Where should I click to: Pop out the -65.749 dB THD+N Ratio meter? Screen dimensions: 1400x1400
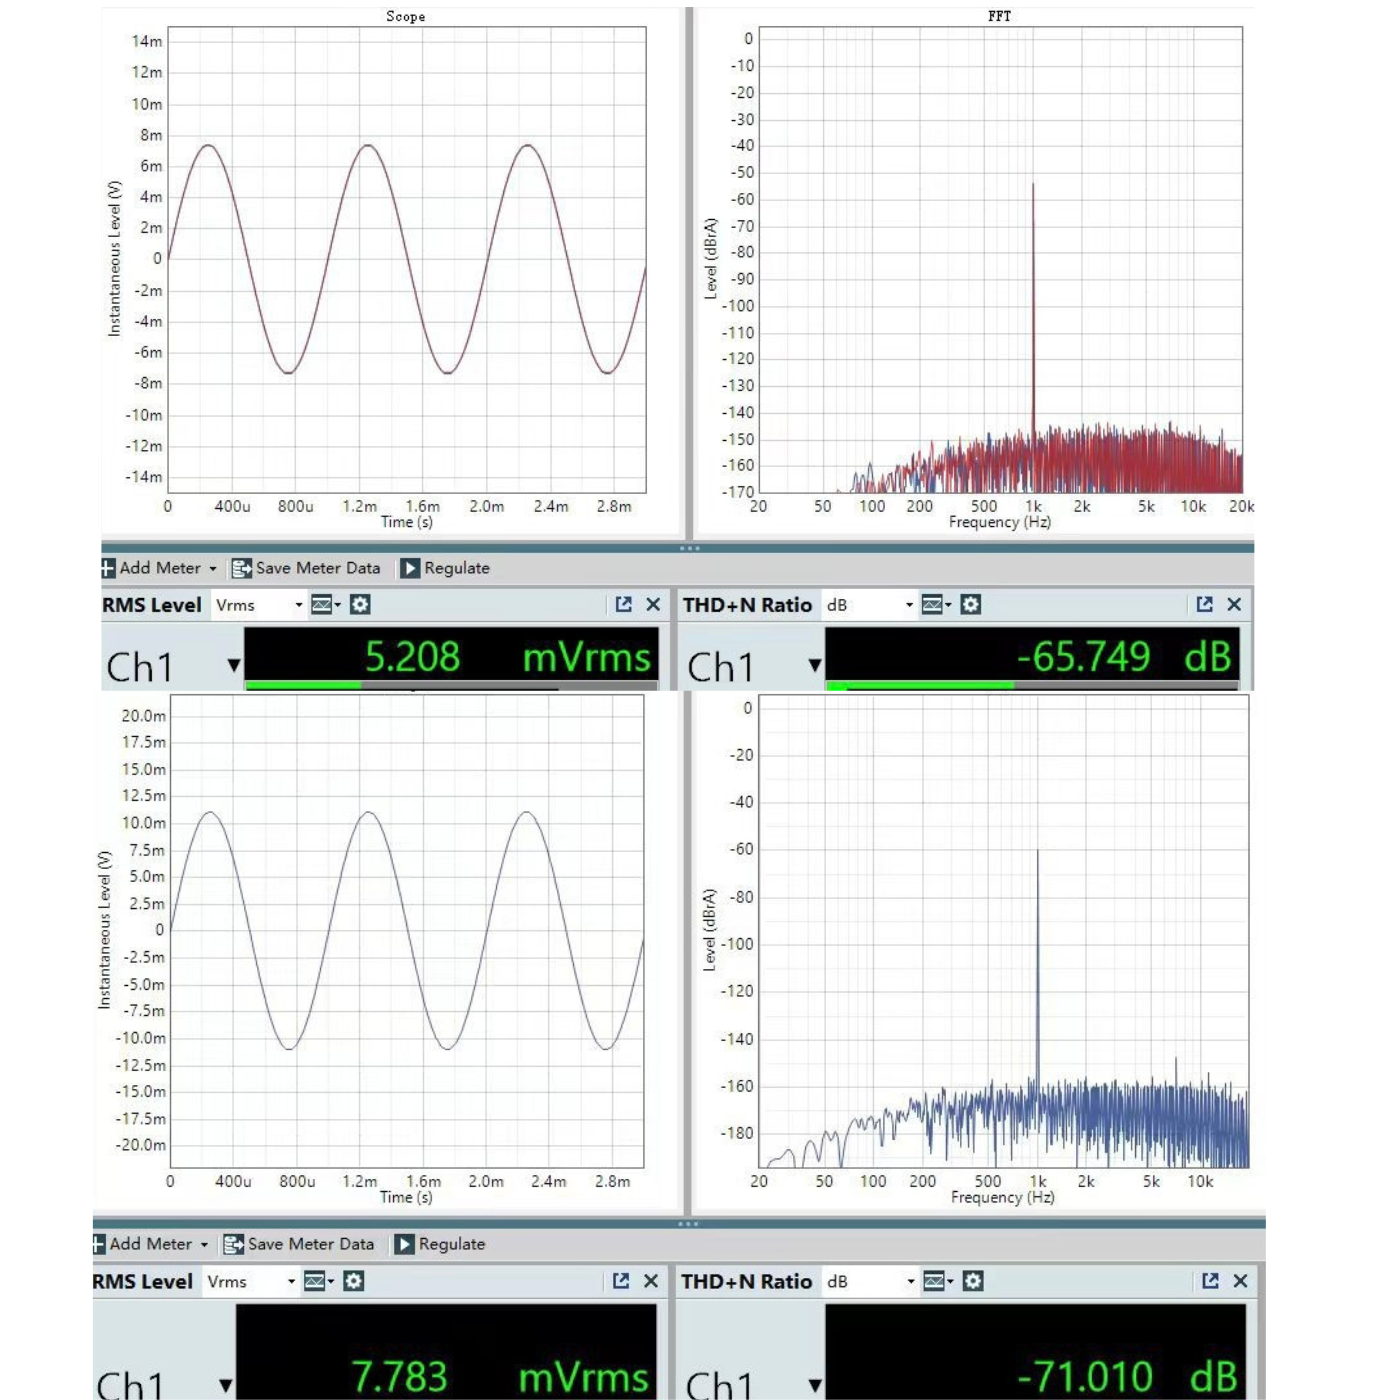[1204, 604]
